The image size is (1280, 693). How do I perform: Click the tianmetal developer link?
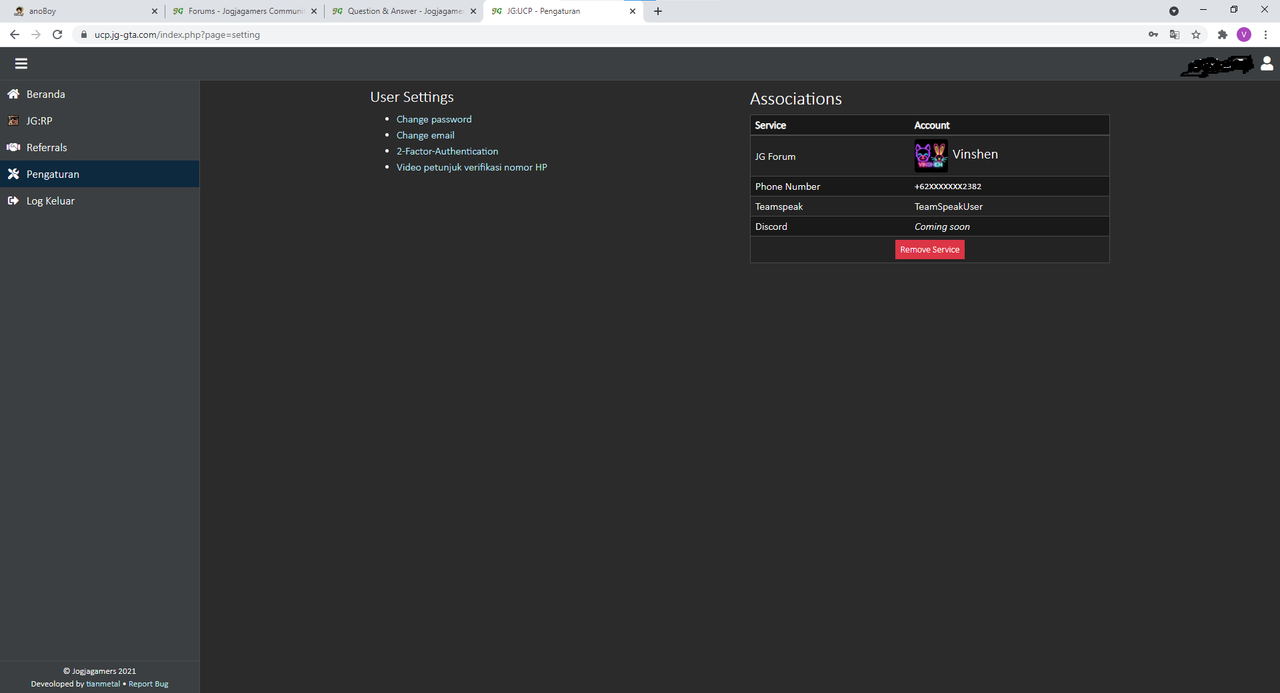(x=103, y=684)
